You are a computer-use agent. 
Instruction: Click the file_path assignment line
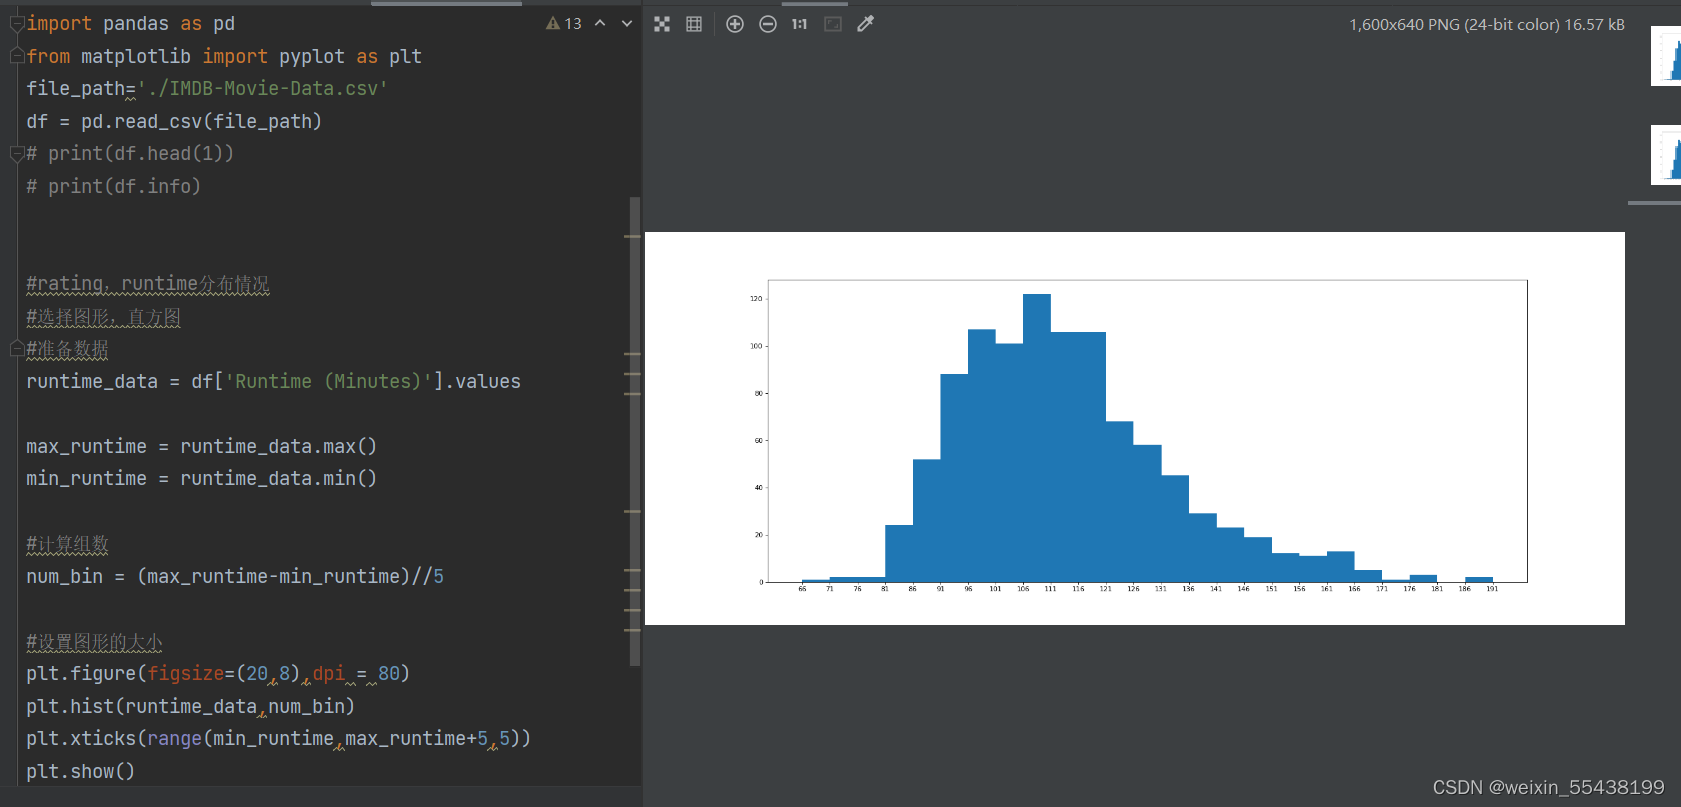click(x=207, y=89)
